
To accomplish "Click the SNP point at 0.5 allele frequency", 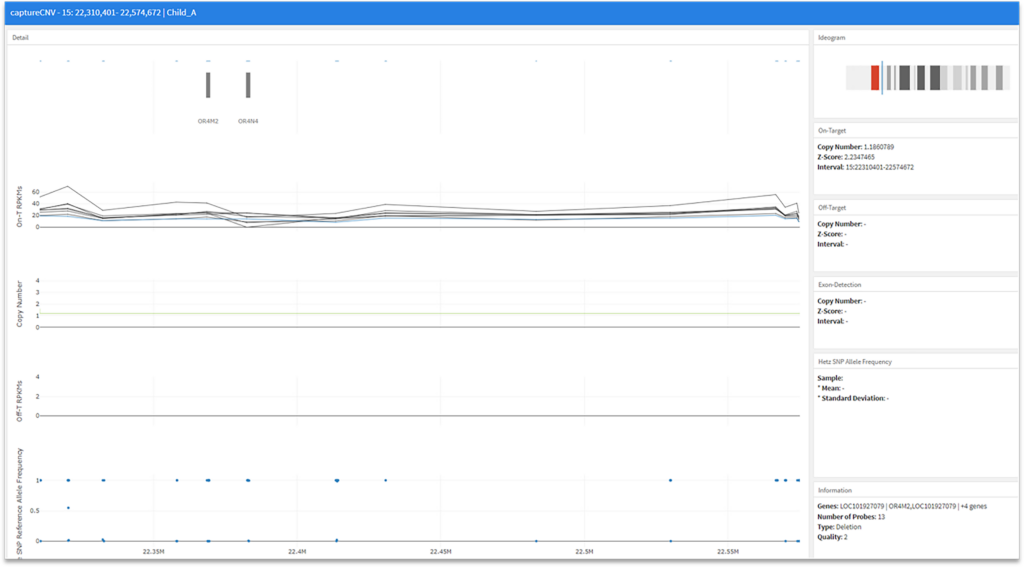I will click(68, 508).
